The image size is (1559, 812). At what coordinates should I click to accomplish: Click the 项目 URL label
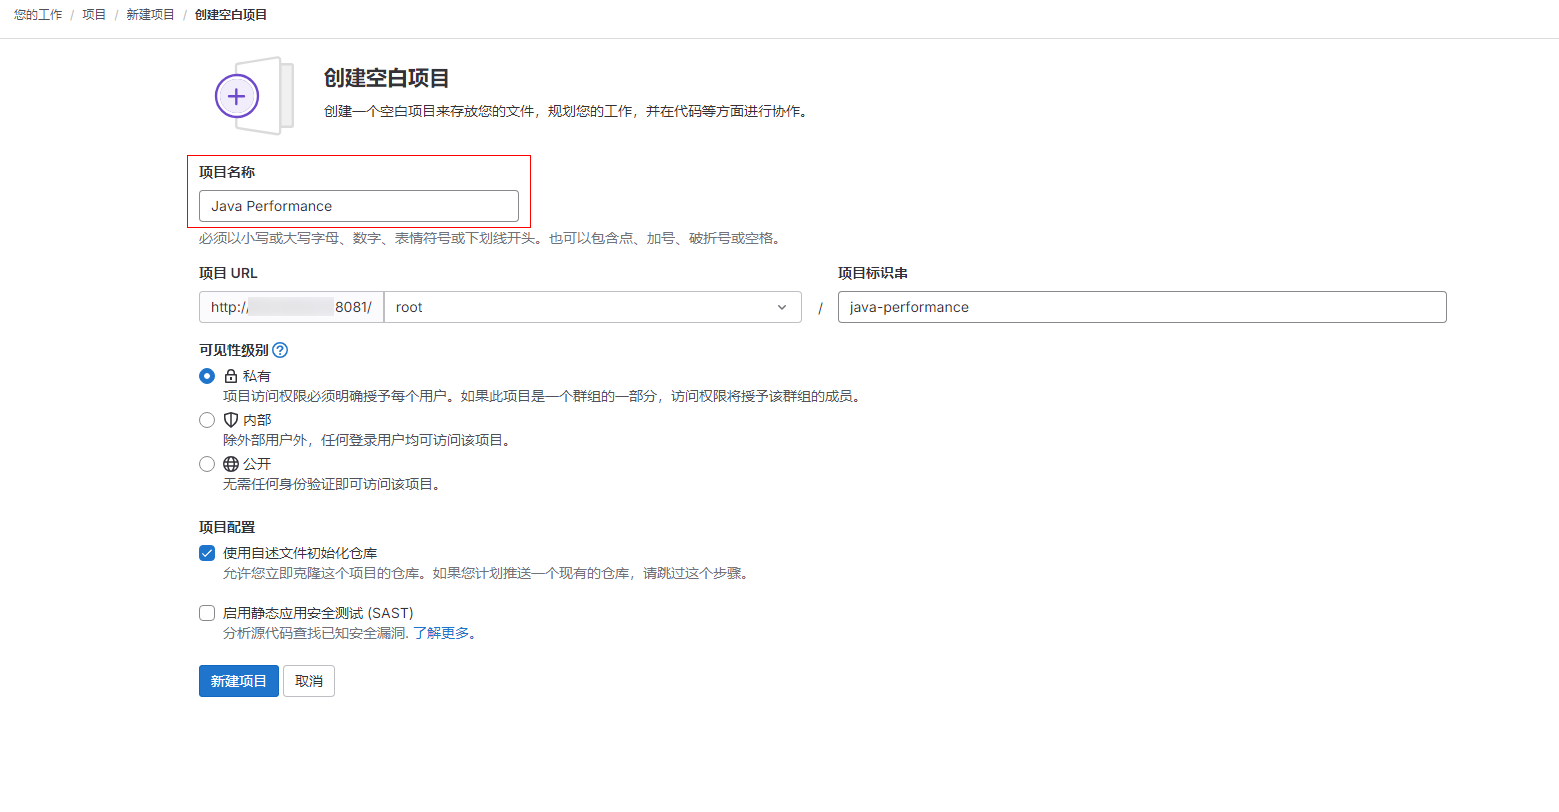tap(228, 273)
